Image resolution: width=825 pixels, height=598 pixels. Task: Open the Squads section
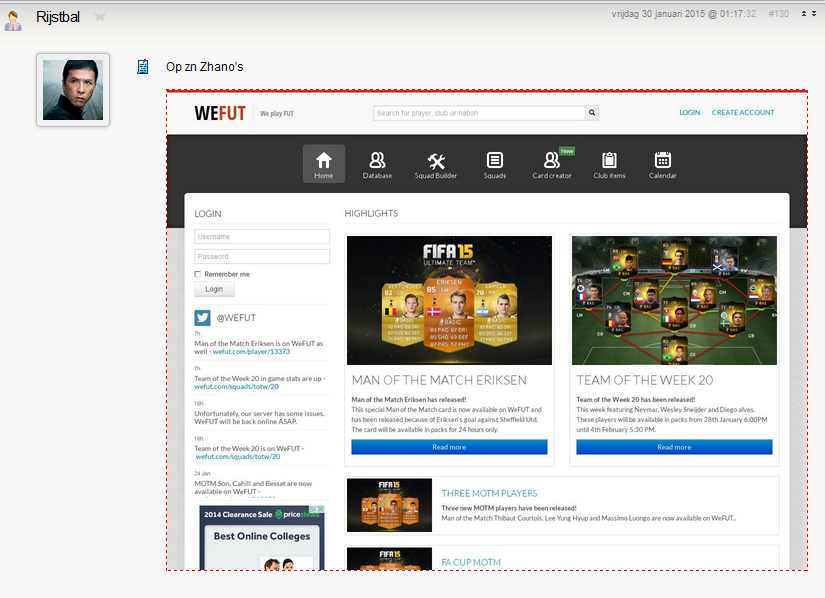tap(495, 164)
